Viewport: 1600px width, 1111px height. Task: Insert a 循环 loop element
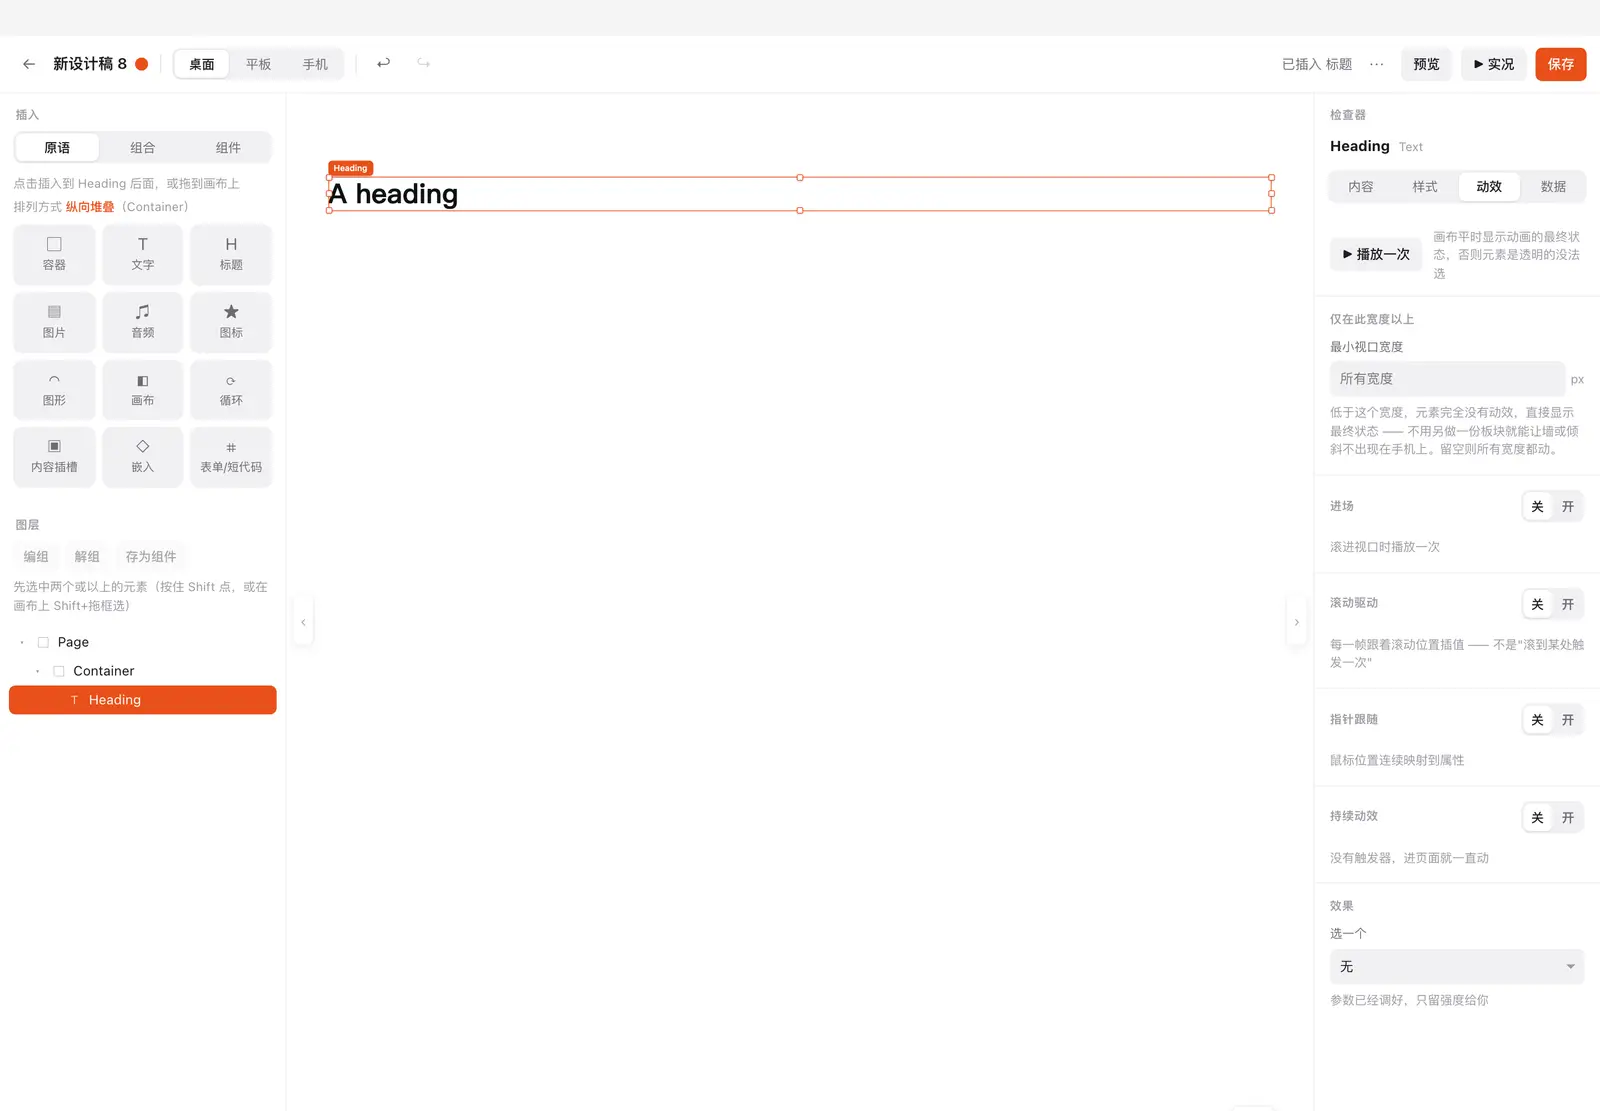click(x=231, y=390)
